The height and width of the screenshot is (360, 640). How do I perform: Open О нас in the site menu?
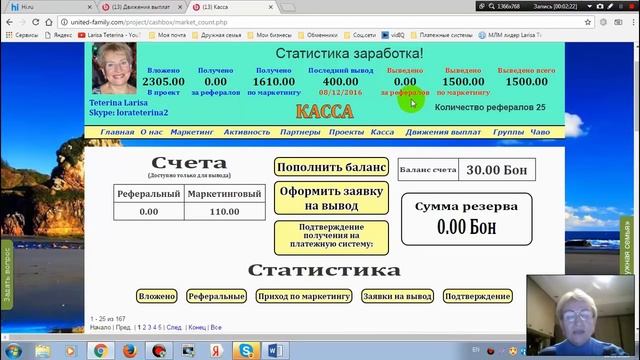pyautogui.click(x=151, y=132)
